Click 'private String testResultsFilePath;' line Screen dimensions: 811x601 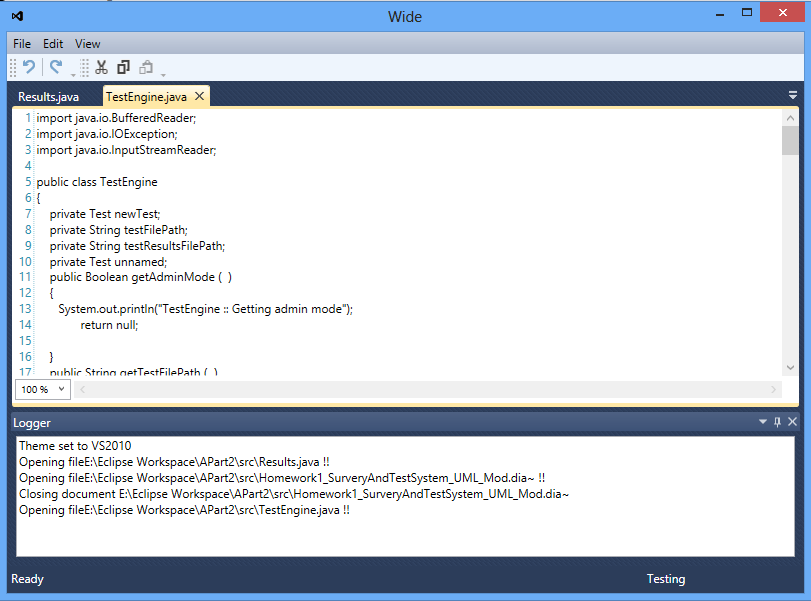pos(137,246)
